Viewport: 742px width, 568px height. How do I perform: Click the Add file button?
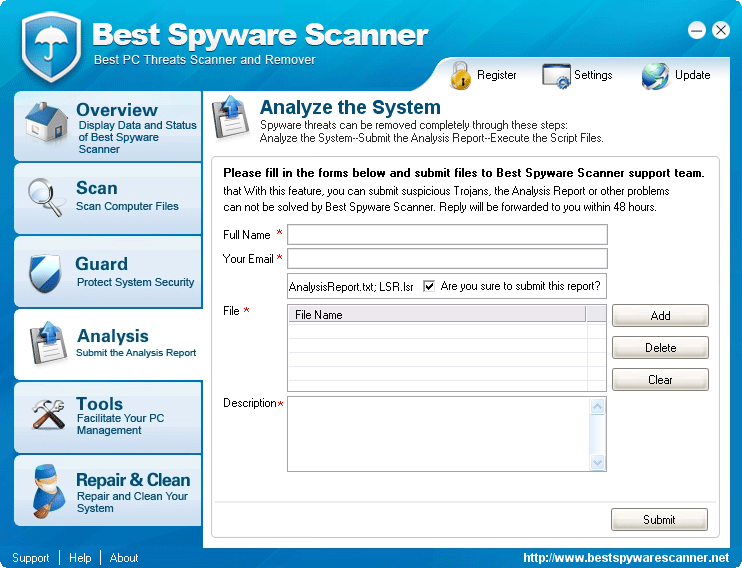[x=660, y=316]
